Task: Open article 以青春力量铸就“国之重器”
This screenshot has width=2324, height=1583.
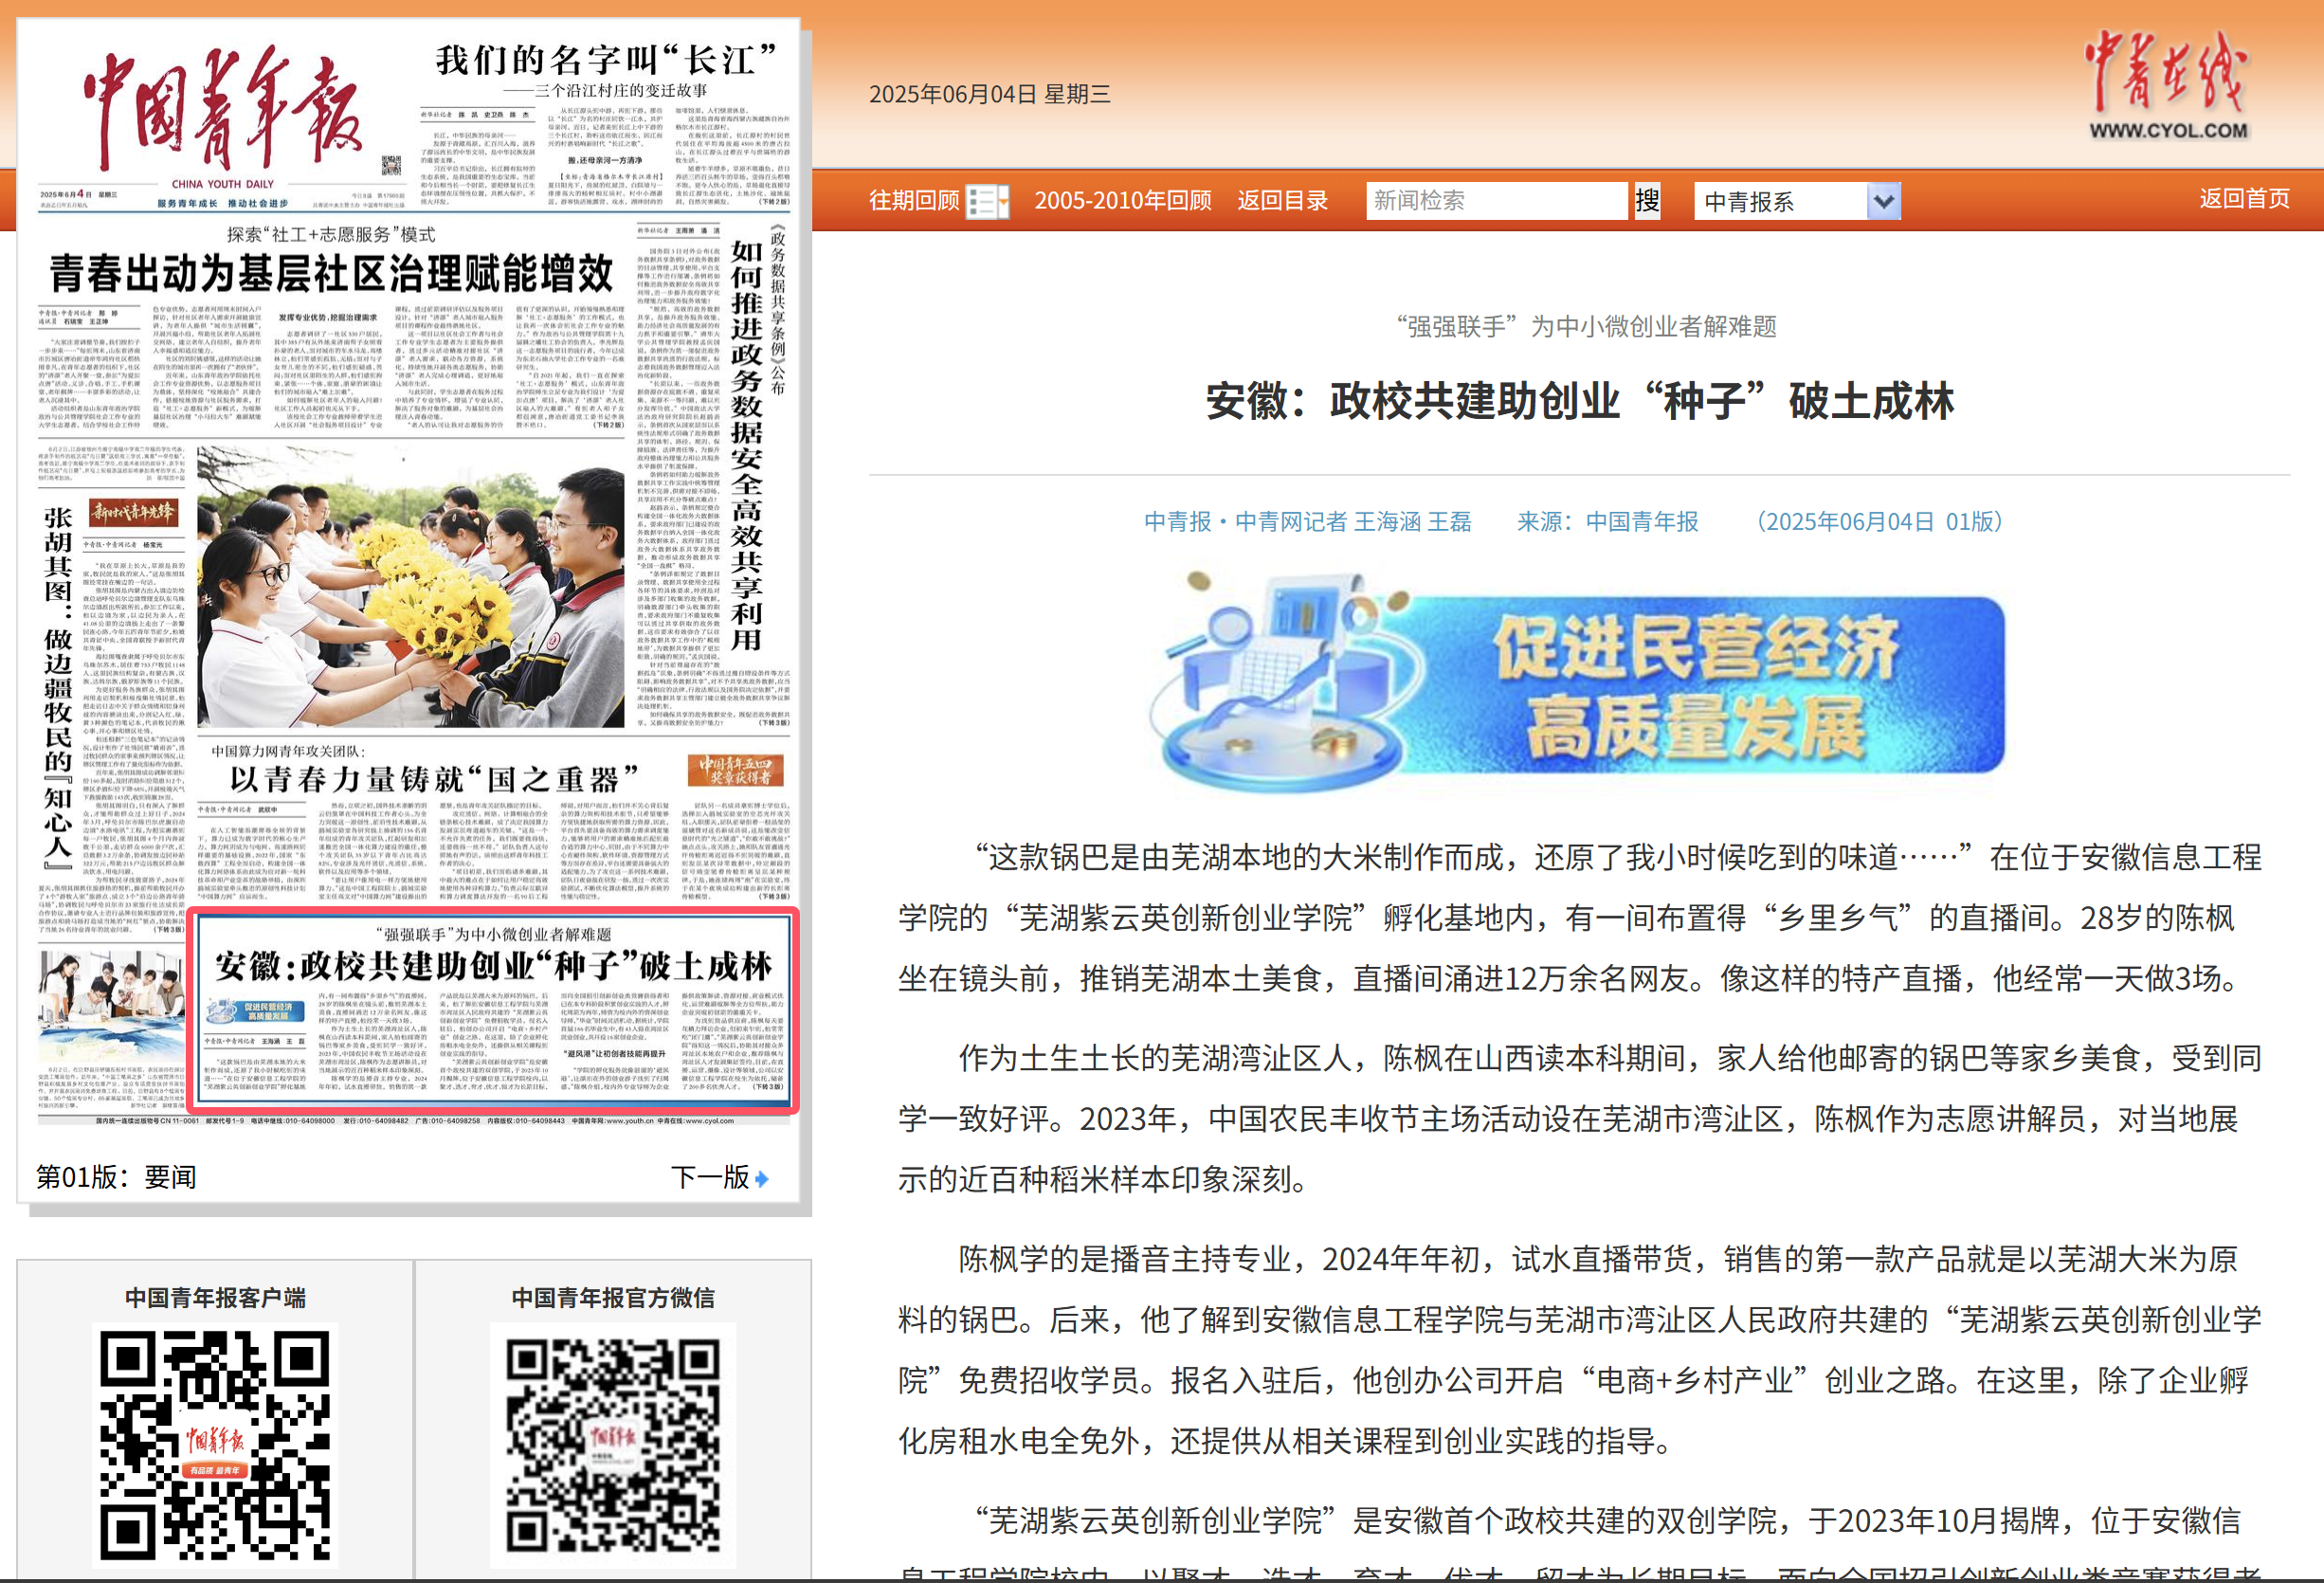Action: pyautogui.click(x=434, y=778)
